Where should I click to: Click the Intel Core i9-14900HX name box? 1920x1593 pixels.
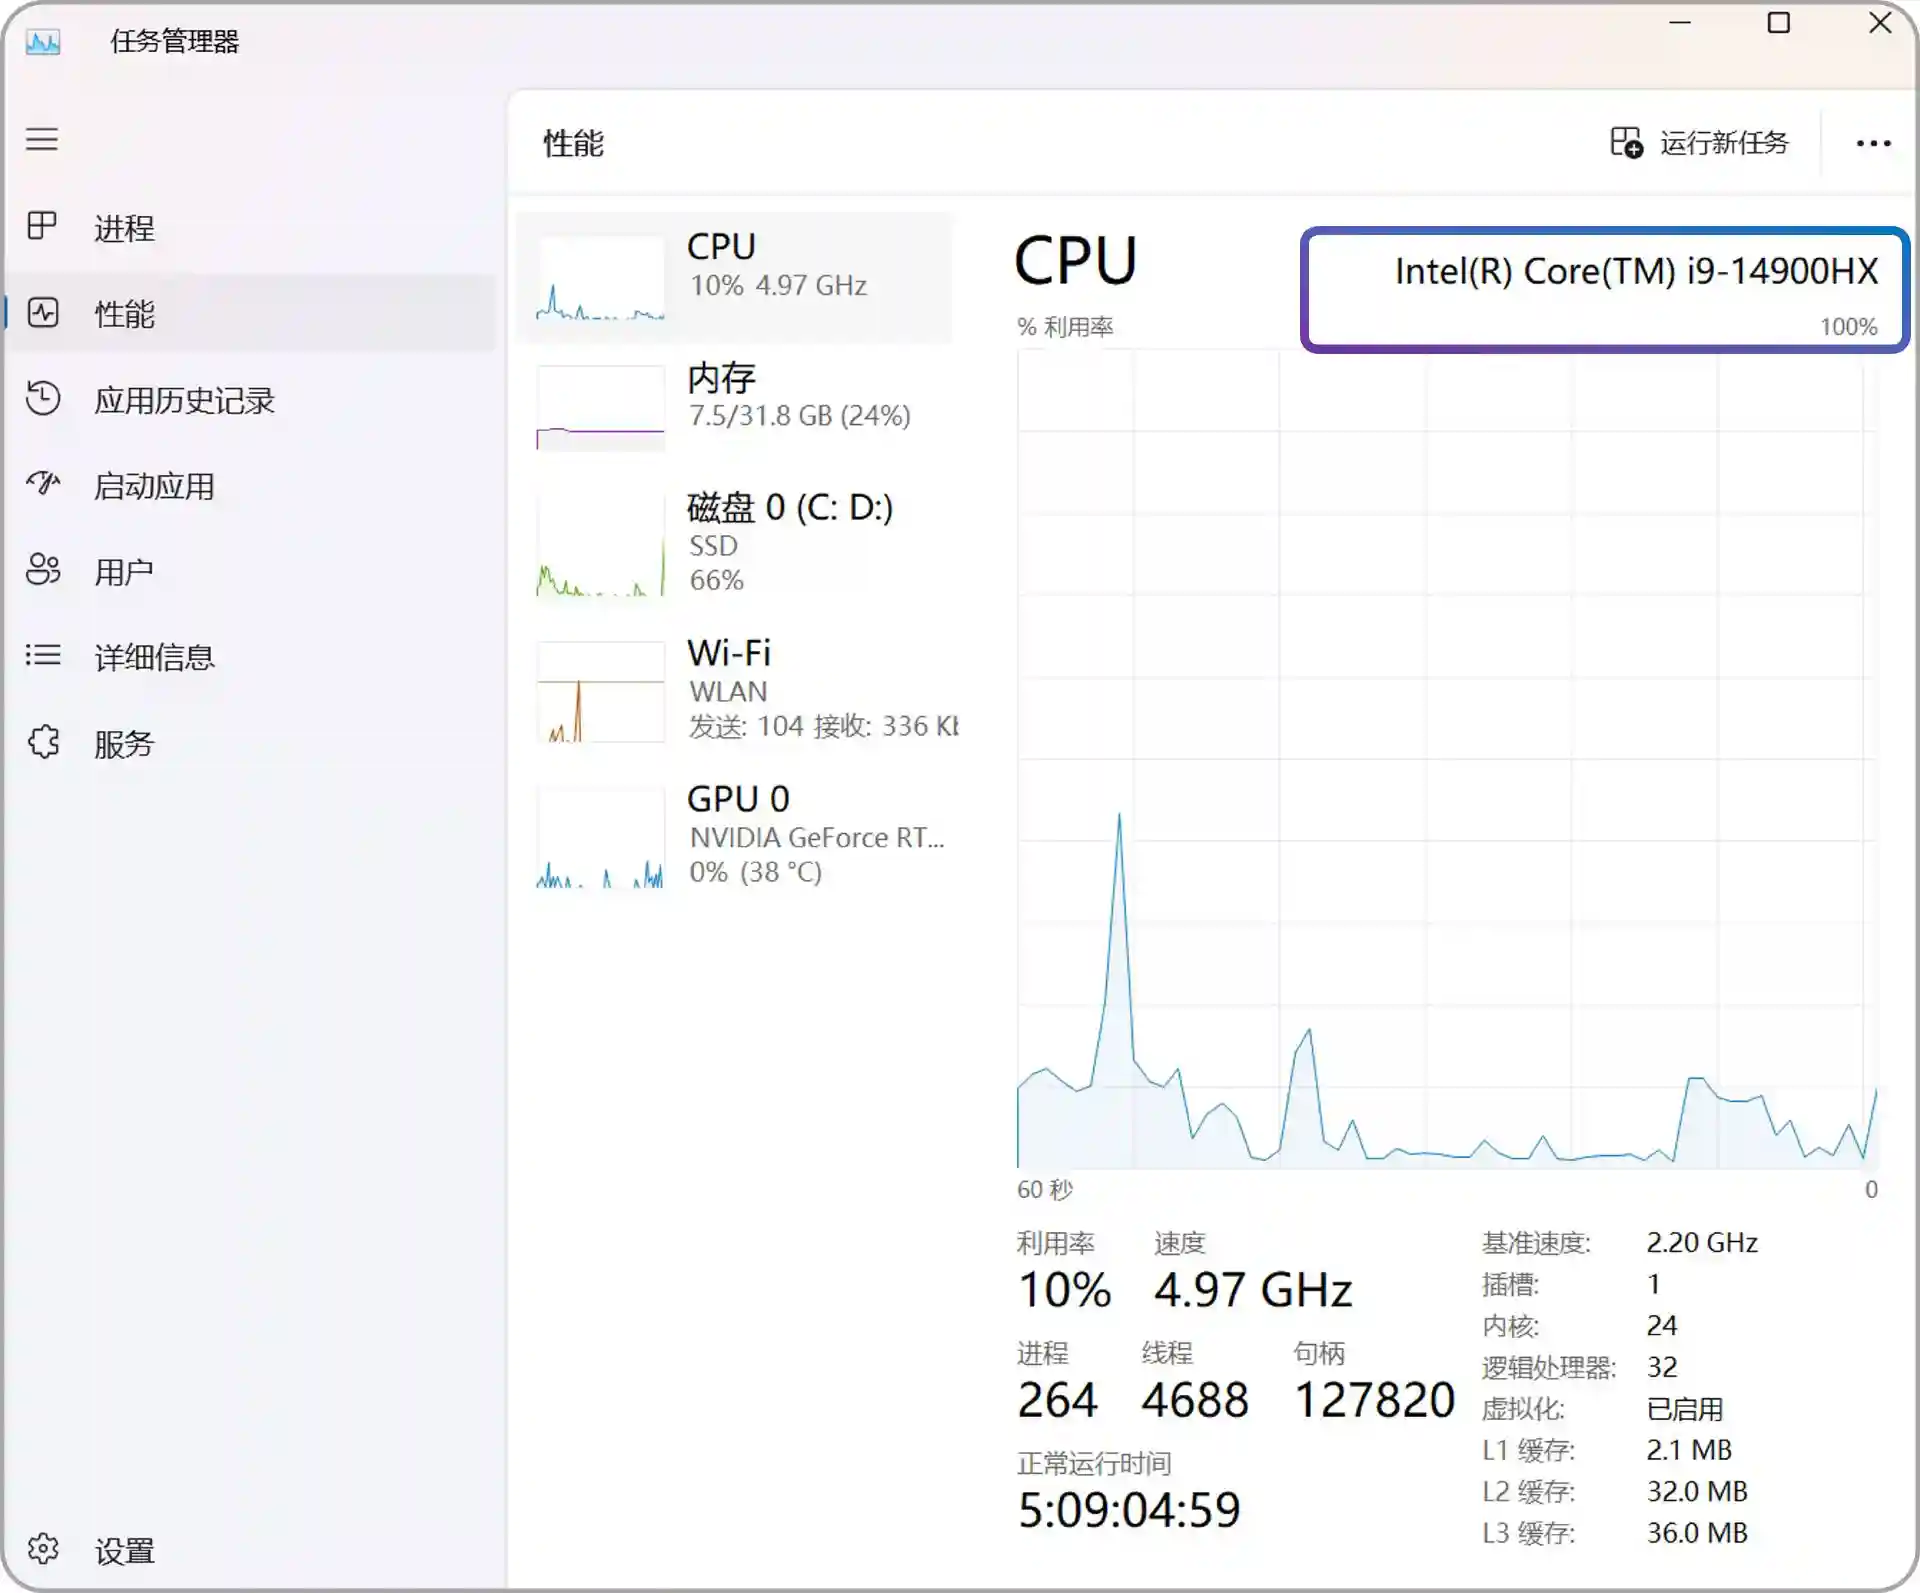coord(1605,290)
